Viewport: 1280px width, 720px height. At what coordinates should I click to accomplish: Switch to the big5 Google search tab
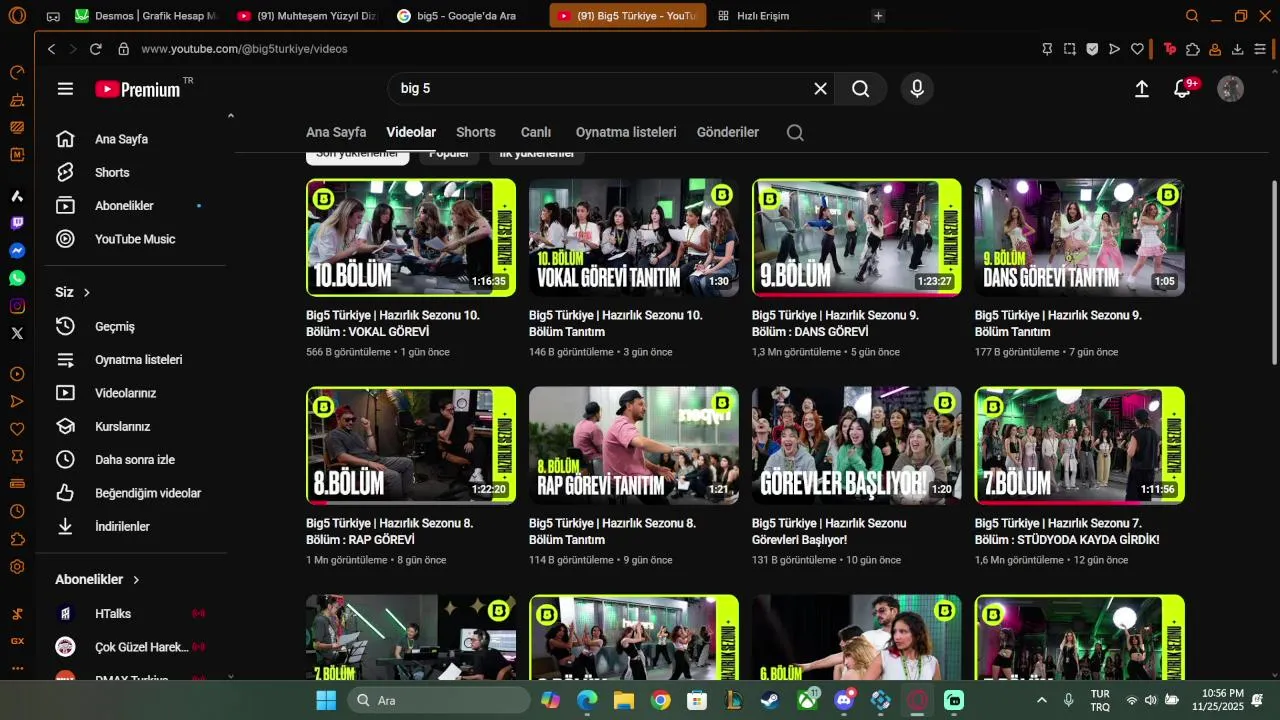(x=467, y=16)
